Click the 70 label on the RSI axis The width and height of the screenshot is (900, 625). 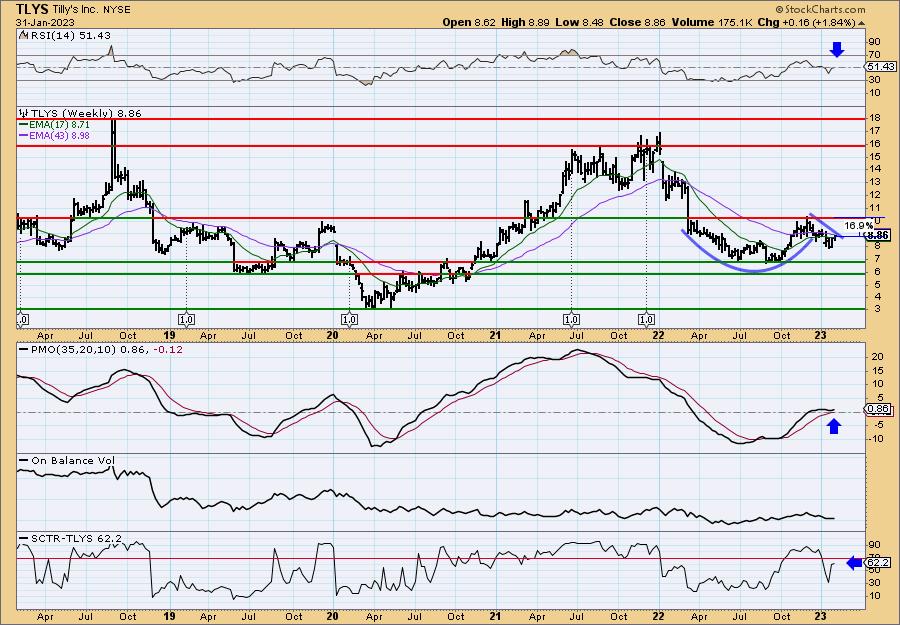875,55
